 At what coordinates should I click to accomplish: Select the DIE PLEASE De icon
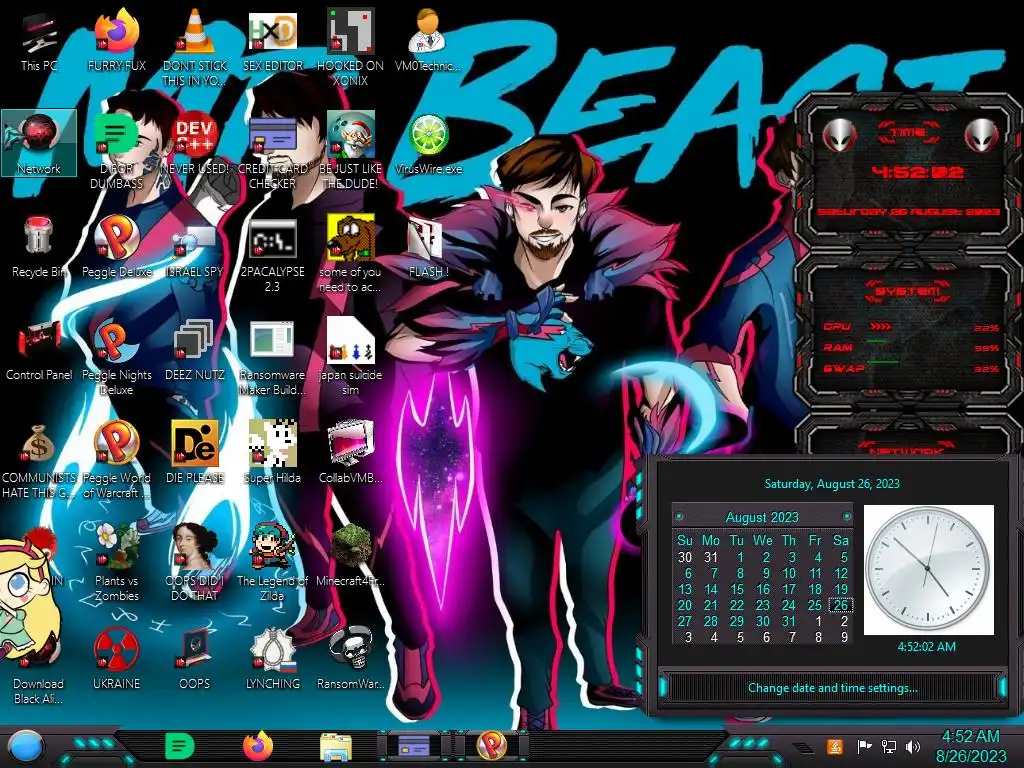[195, 453]
